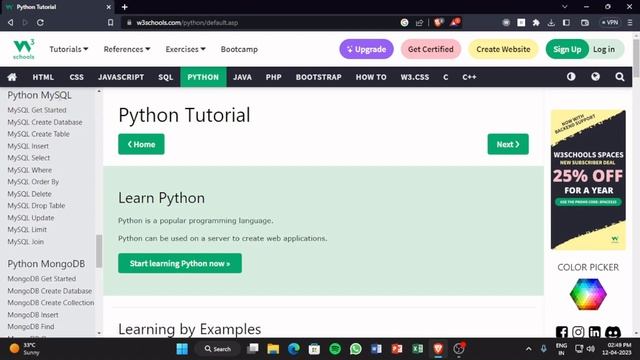Open the extensions puzzle piece icon
Screen dimensions: 640x360
[536, 23]
